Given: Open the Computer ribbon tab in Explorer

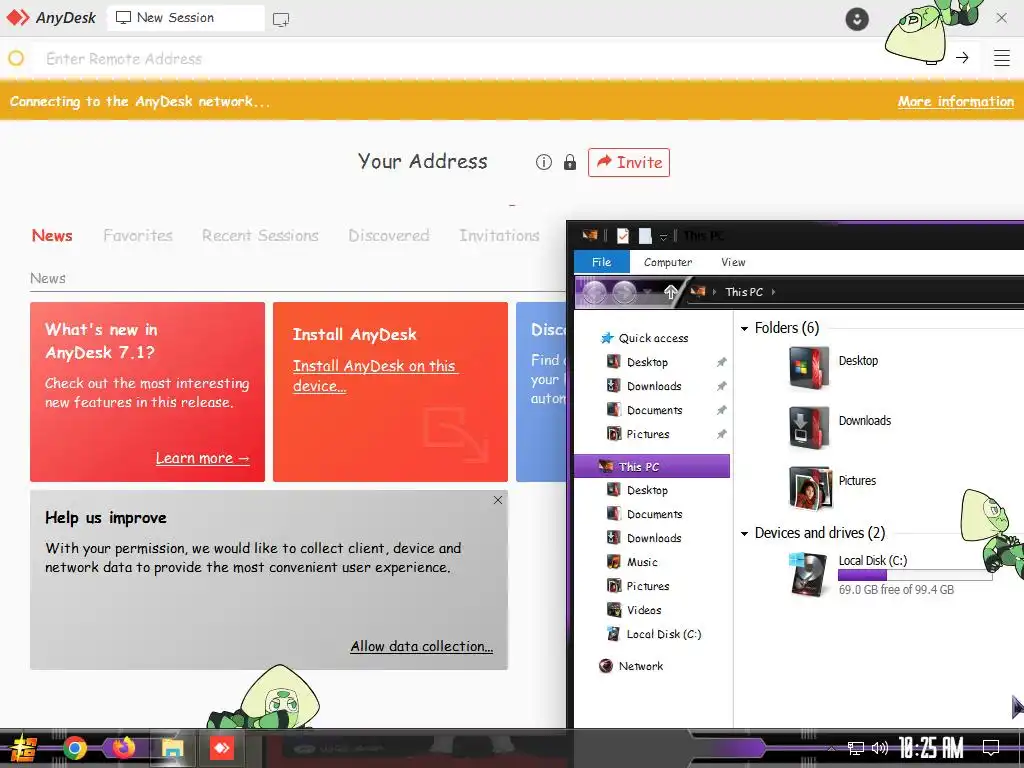Looking at the screenshot, I should click(x=667, y=262).
